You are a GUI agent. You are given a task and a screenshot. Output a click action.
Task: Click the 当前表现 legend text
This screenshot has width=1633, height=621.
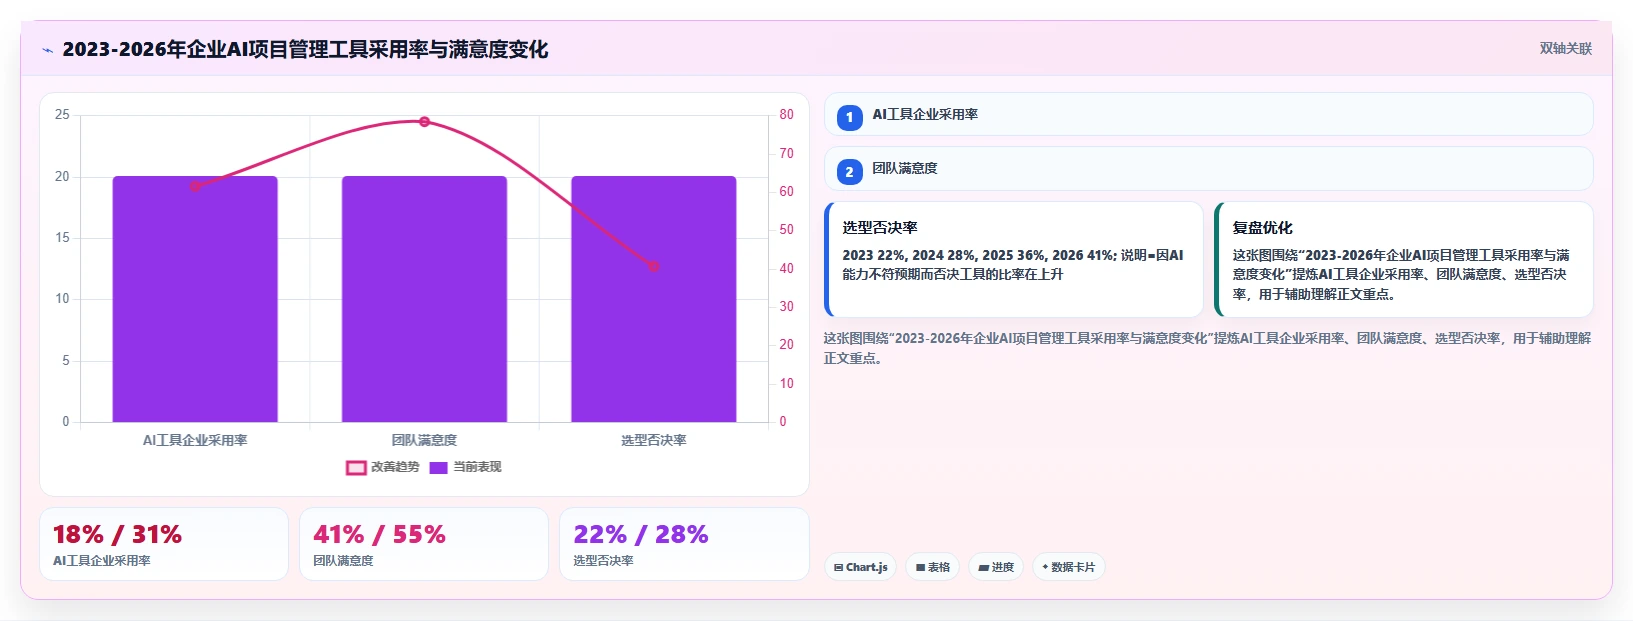coord(477,467)
